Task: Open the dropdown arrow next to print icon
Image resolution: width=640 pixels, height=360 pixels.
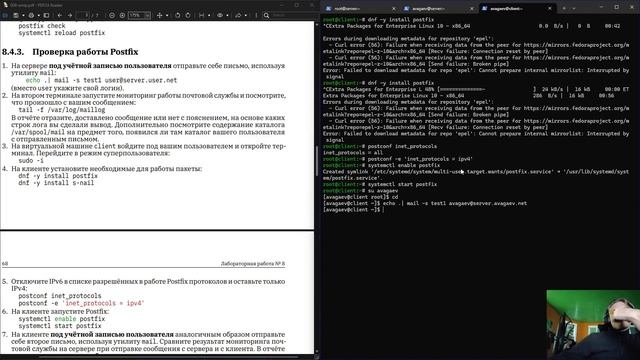Action: (x=39, y=15)
